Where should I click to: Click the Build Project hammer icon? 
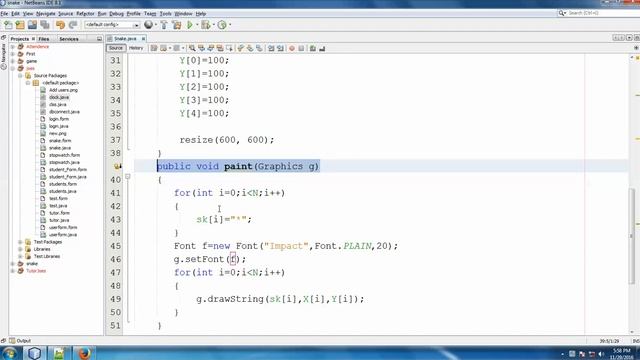click(x=164, y=25)
